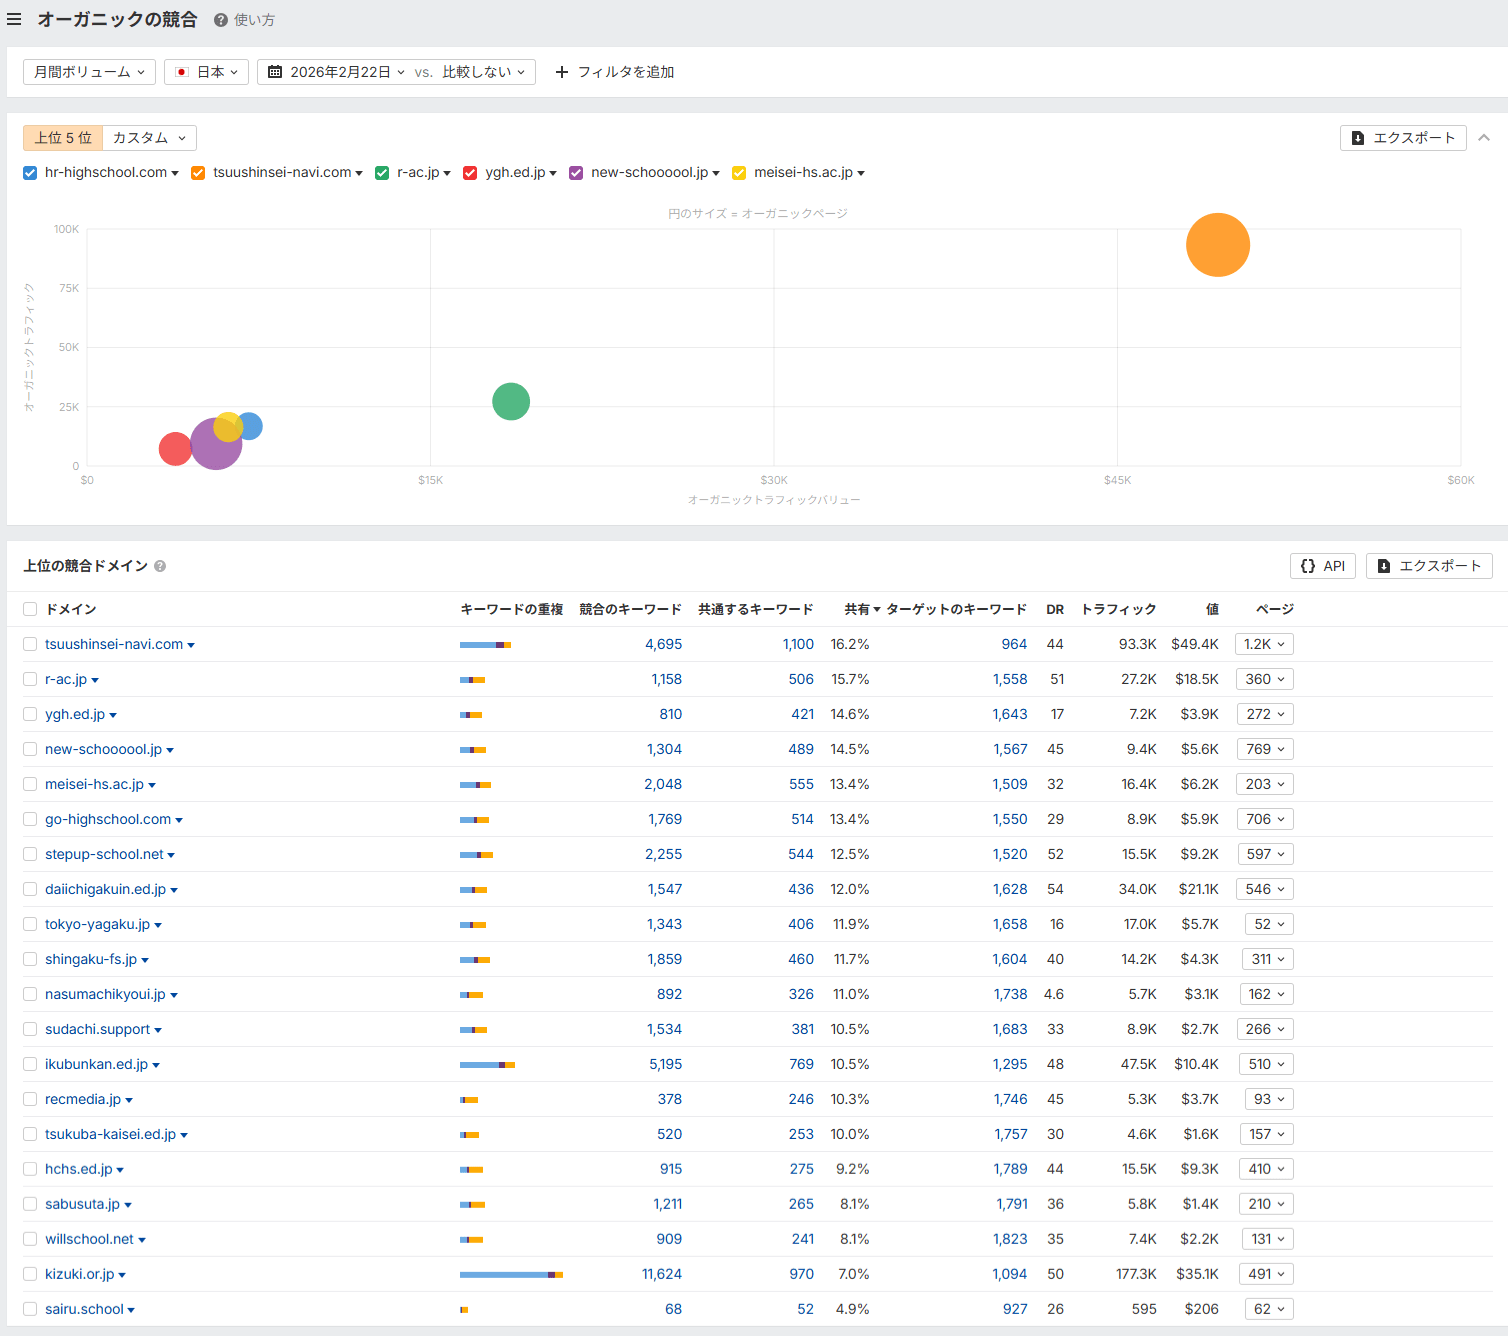Open the API button with braces icon
The image size is (1508, 1336).
point(1322,566)
